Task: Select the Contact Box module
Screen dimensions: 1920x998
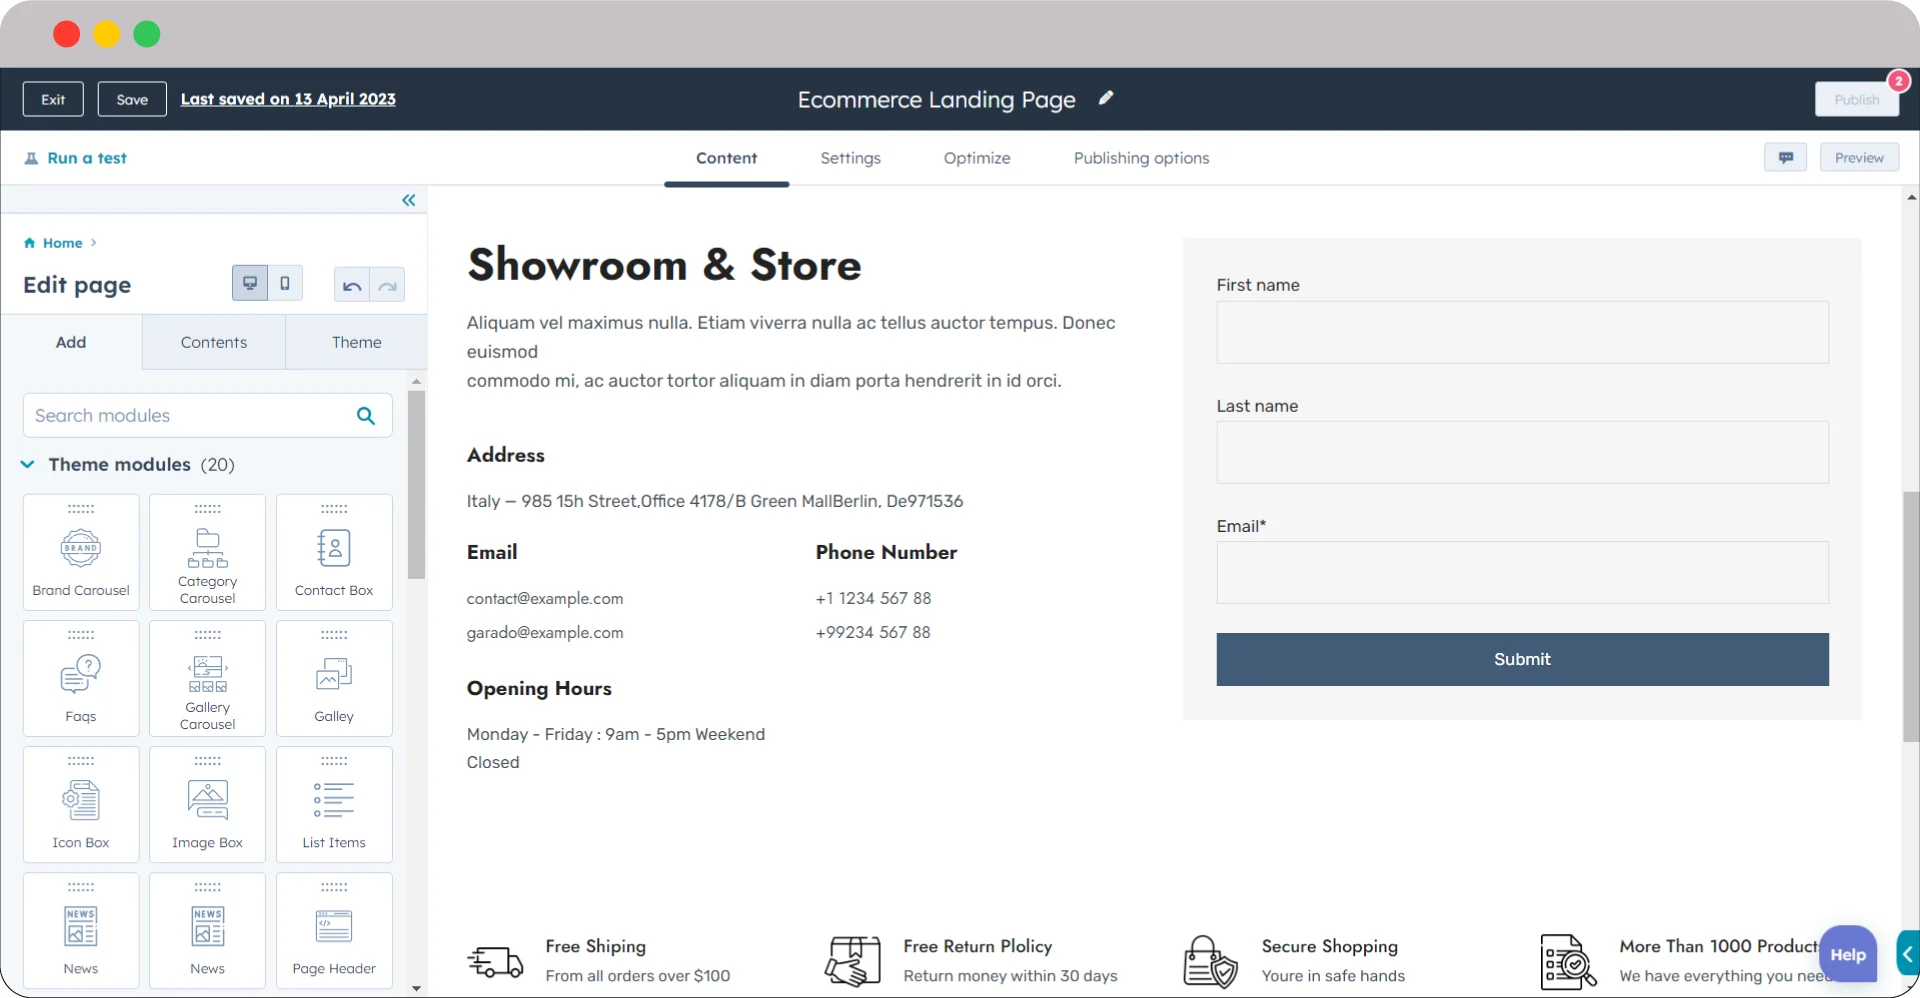Action: coord(333,552)
